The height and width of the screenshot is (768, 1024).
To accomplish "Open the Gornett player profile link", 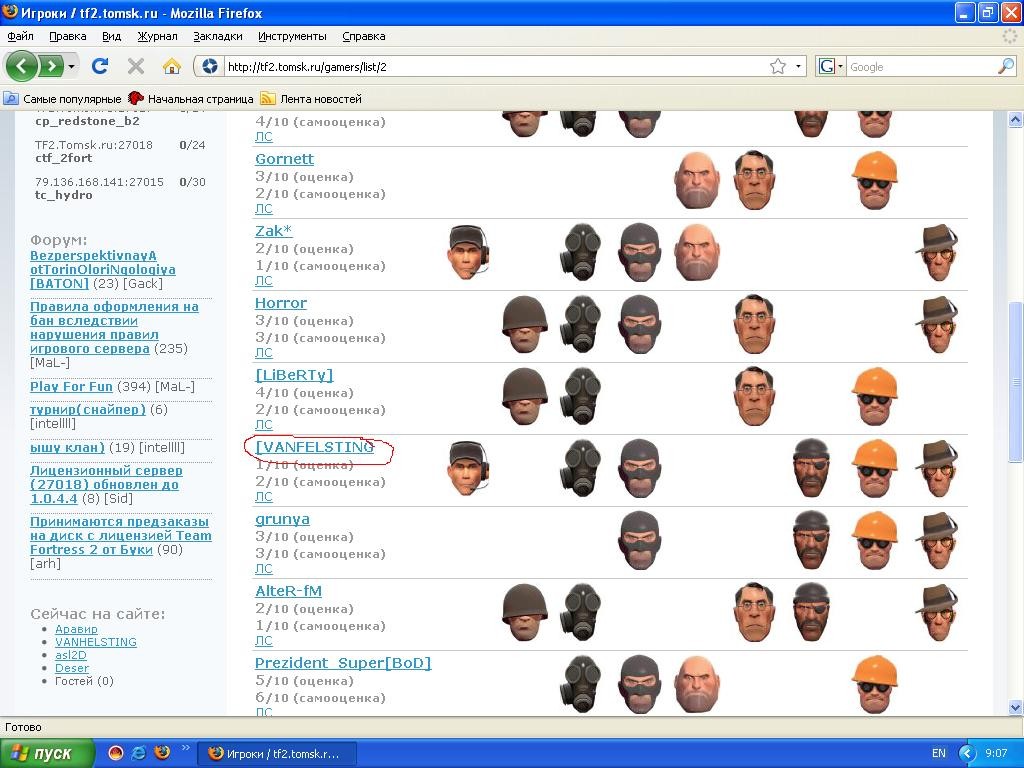I will [285, 159].
